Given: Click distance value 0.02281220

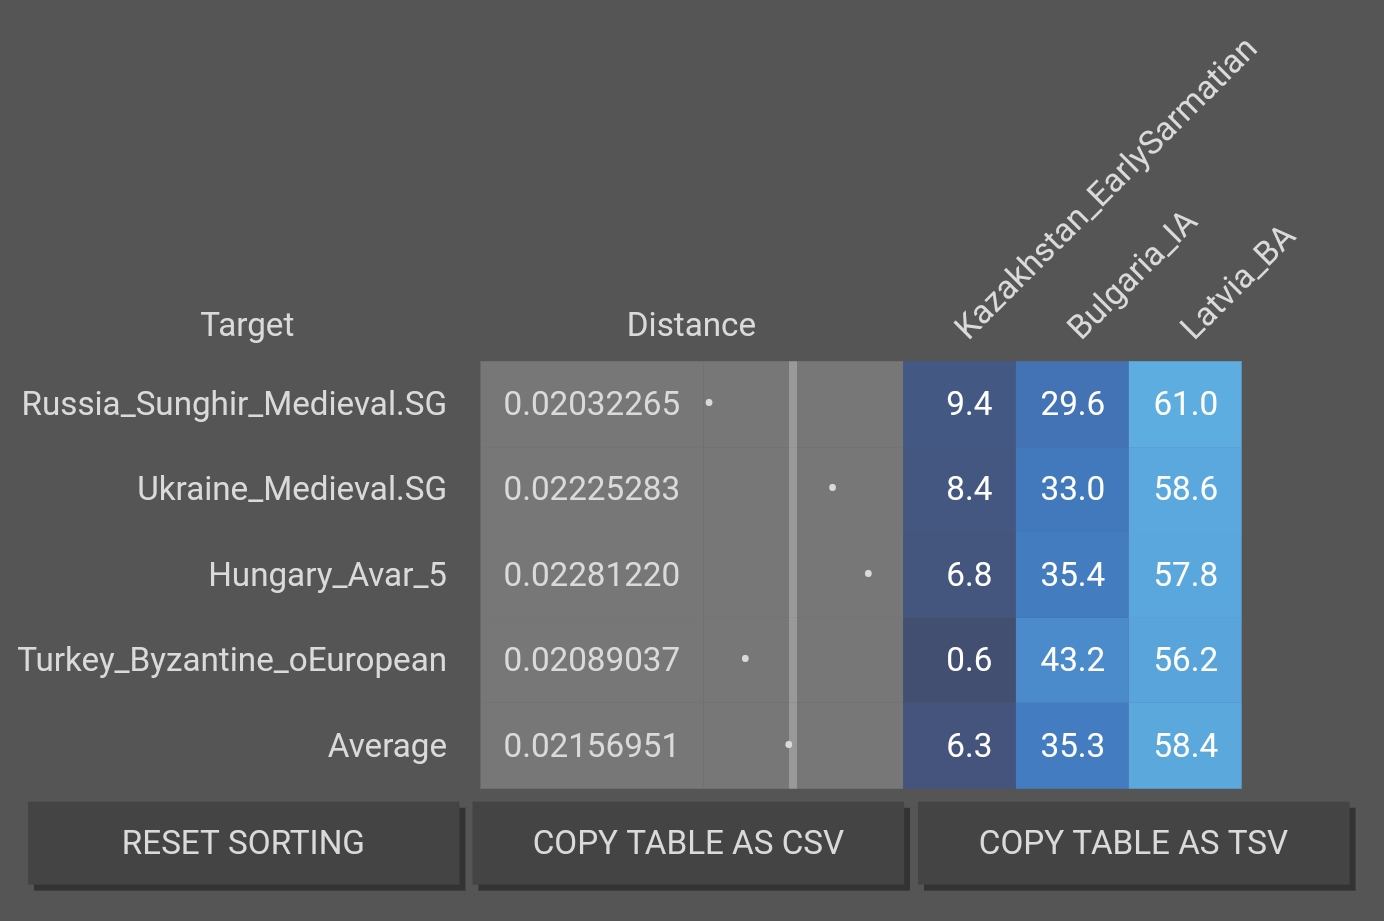Looking at the screenshot, I should click(592, 575).
